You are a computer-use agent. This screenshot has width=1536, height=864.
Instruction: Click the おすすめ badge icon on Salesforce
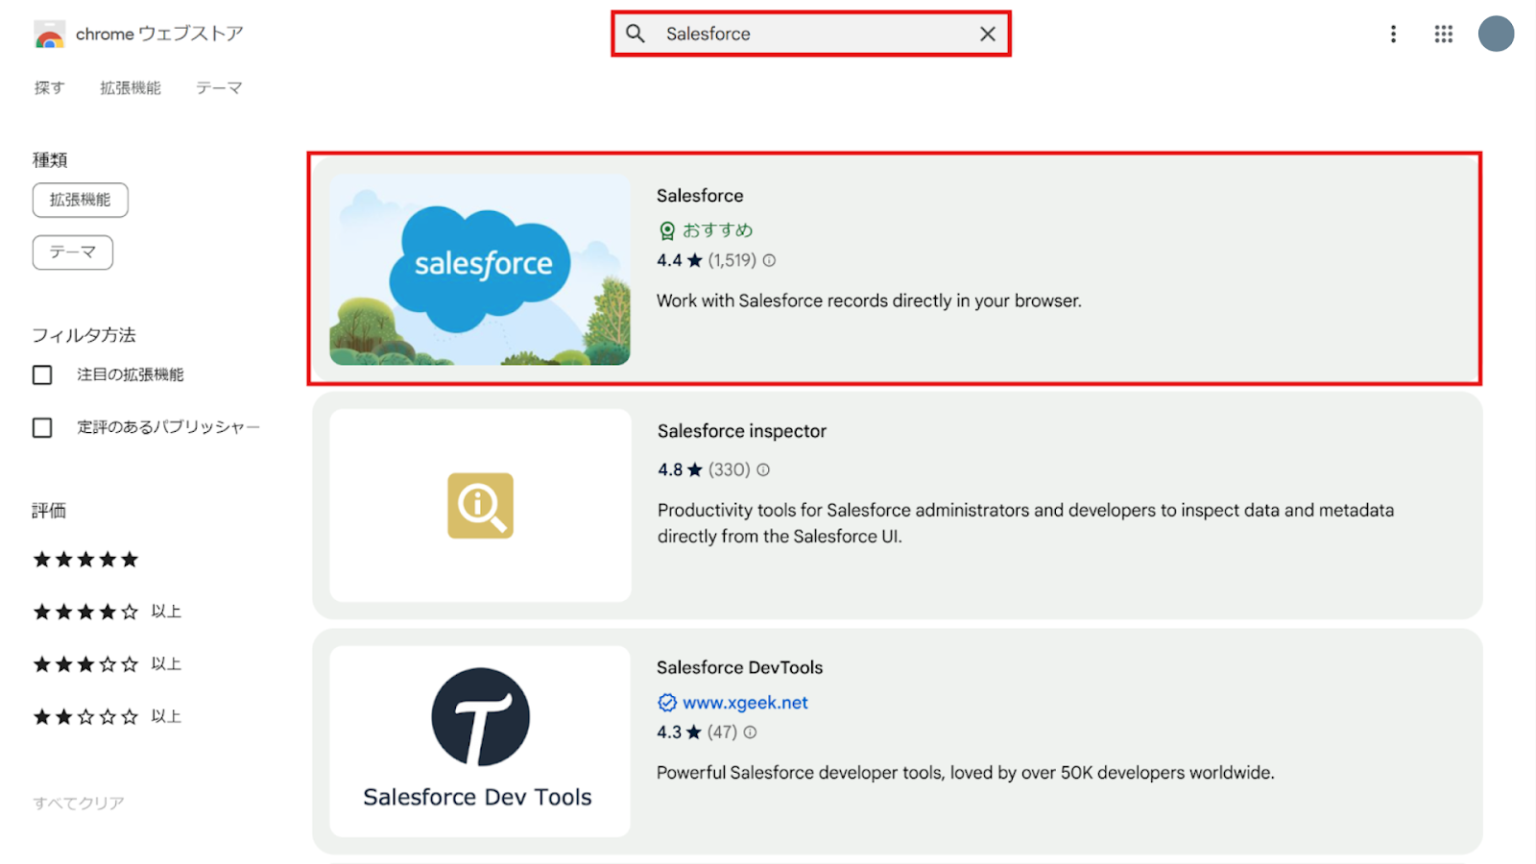point(666,229)
